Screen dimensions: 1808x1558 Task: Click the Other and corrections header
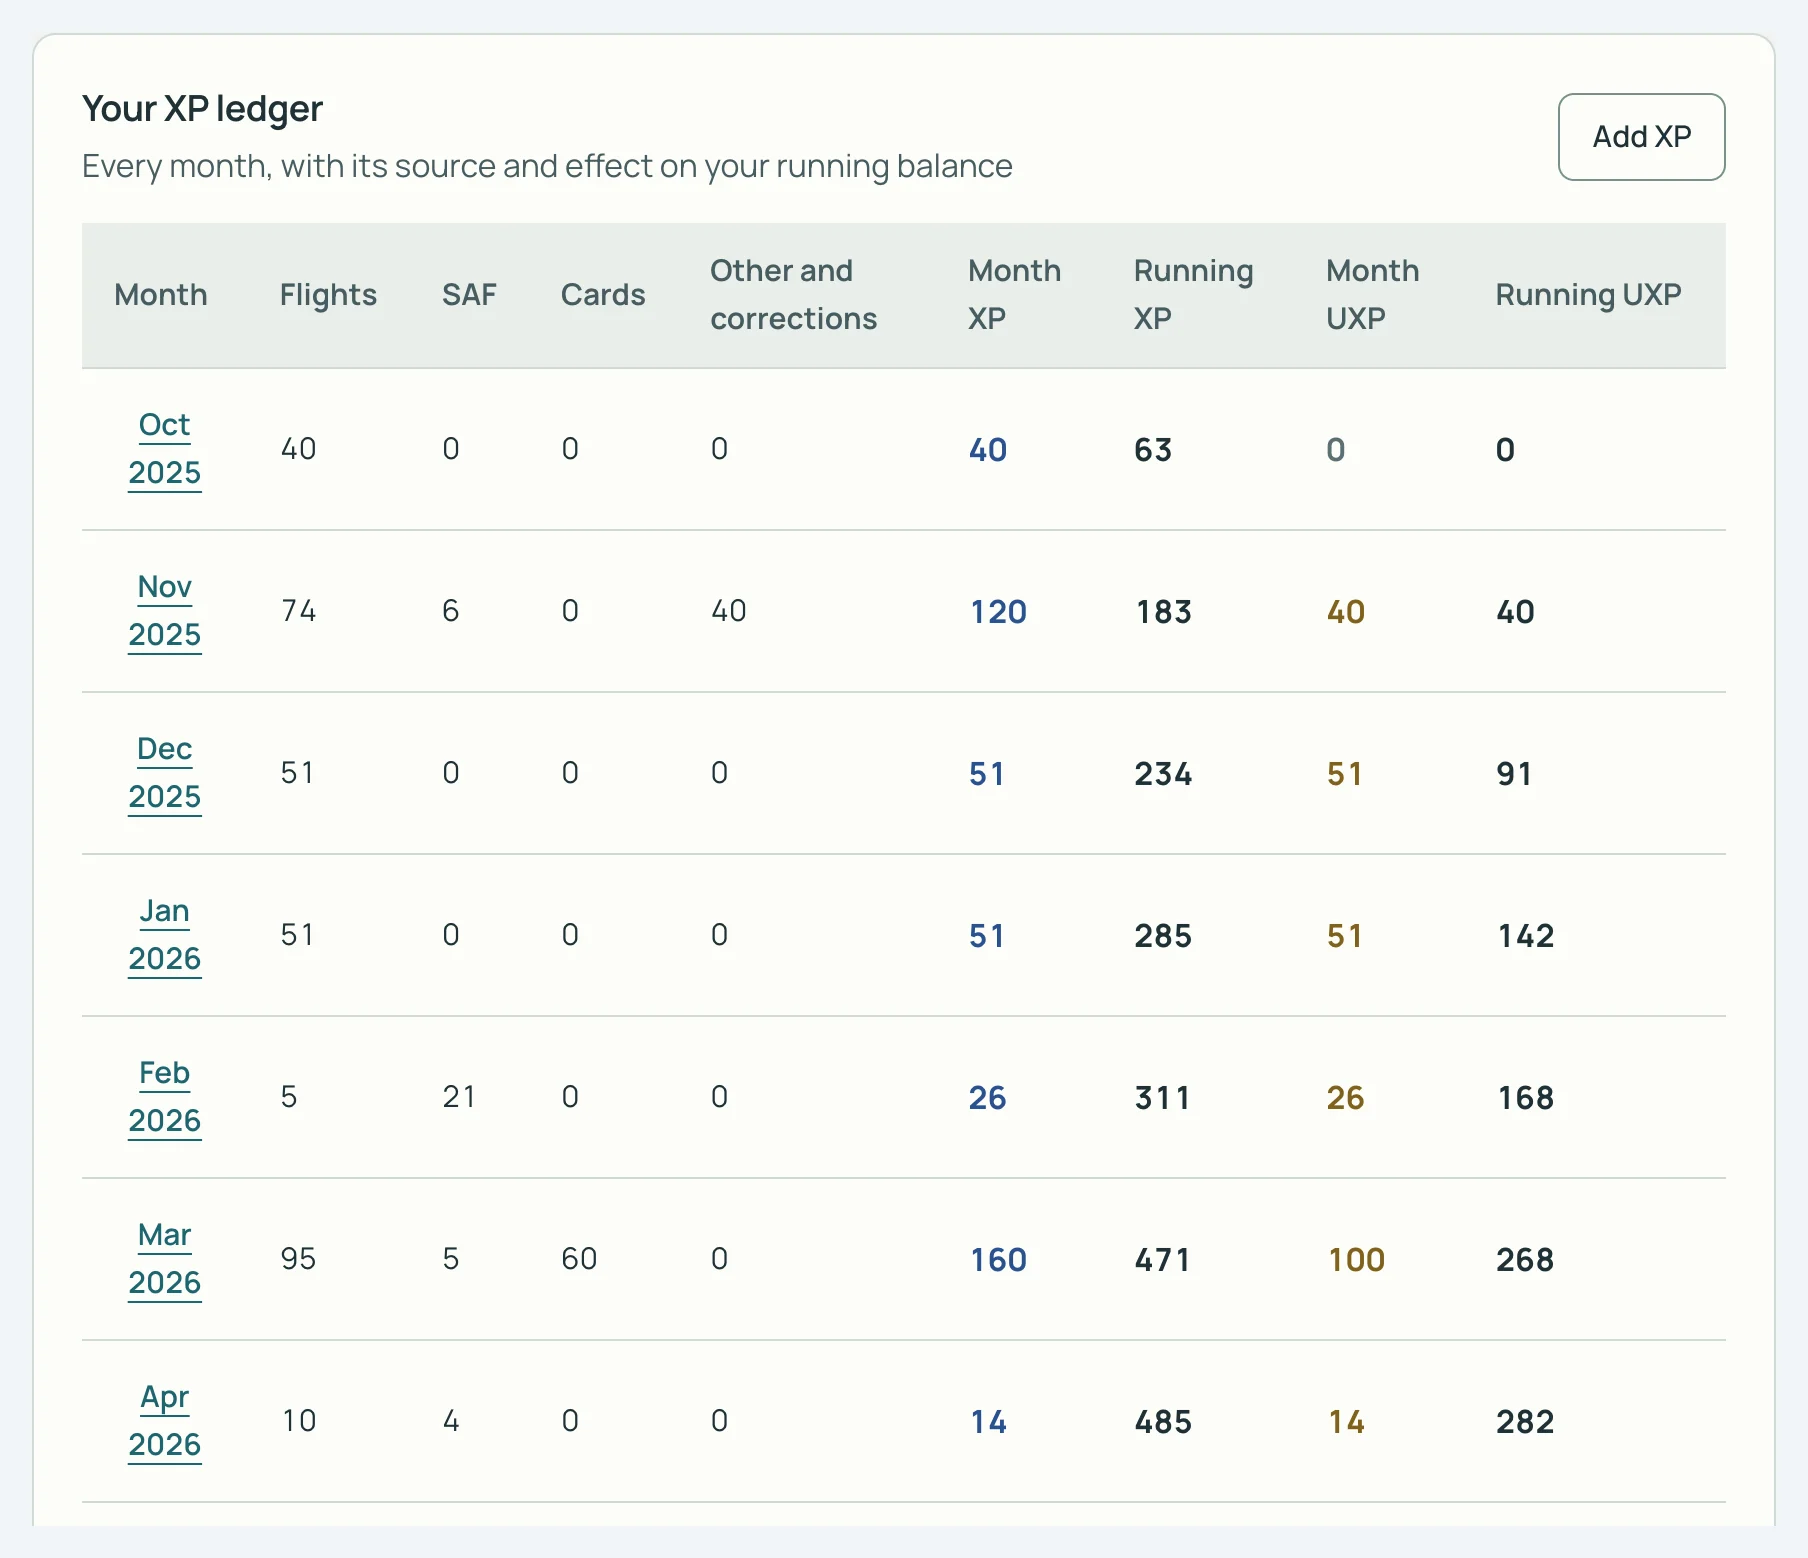coord(793,295)
